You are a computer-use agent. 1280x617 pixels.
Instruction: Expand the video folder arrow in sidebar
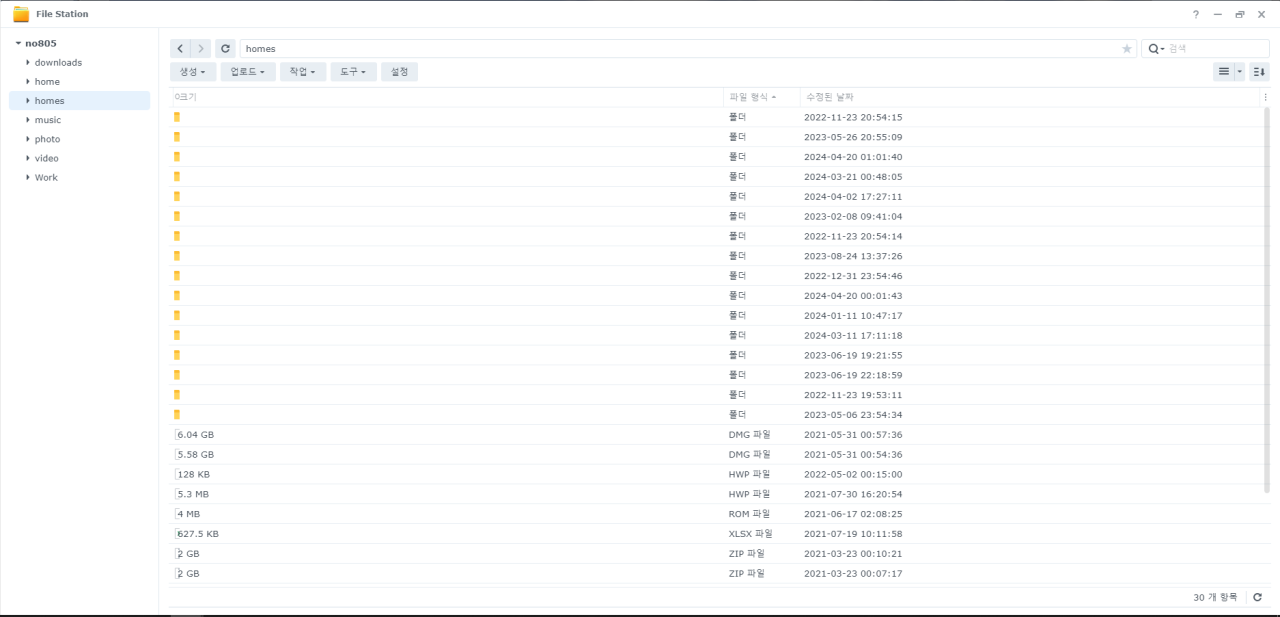tap(28, 158)
